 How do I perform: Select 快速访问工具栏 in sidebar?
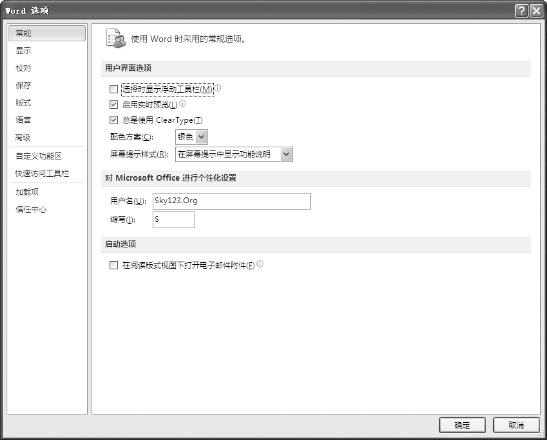[x=42, y=173]
